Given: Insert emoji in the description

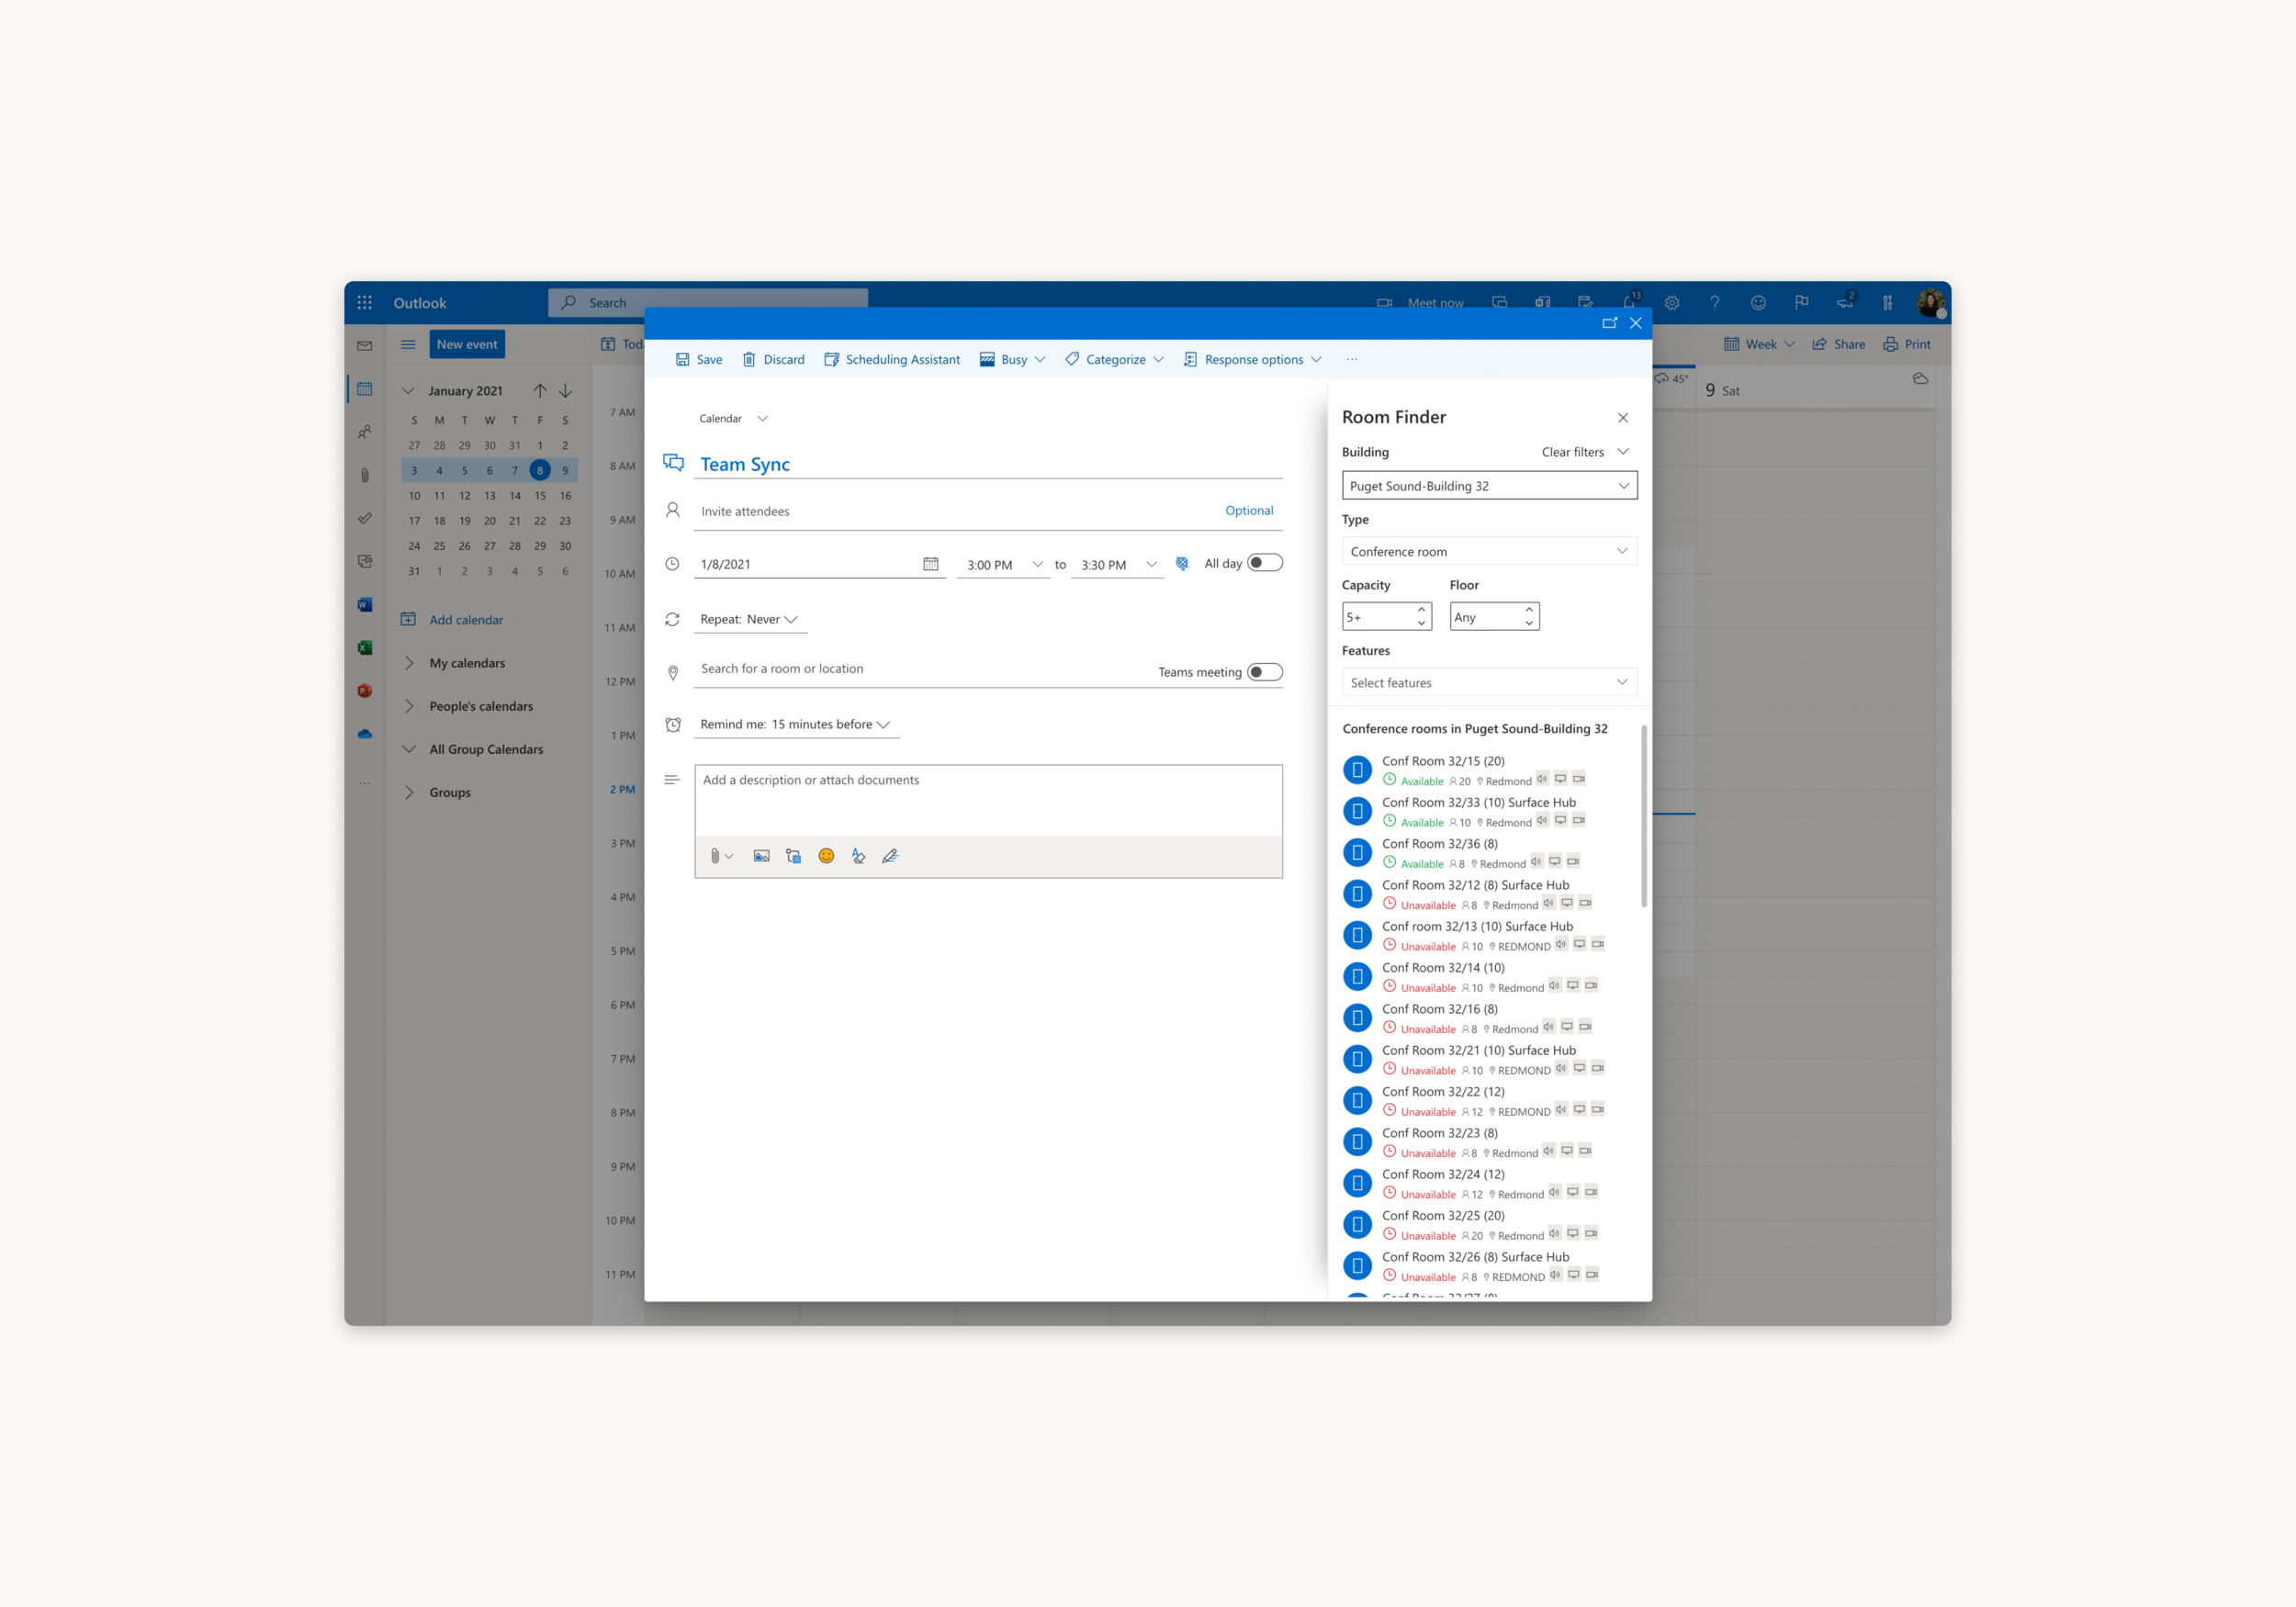Looking at the screenshot, I should [826, 856].
